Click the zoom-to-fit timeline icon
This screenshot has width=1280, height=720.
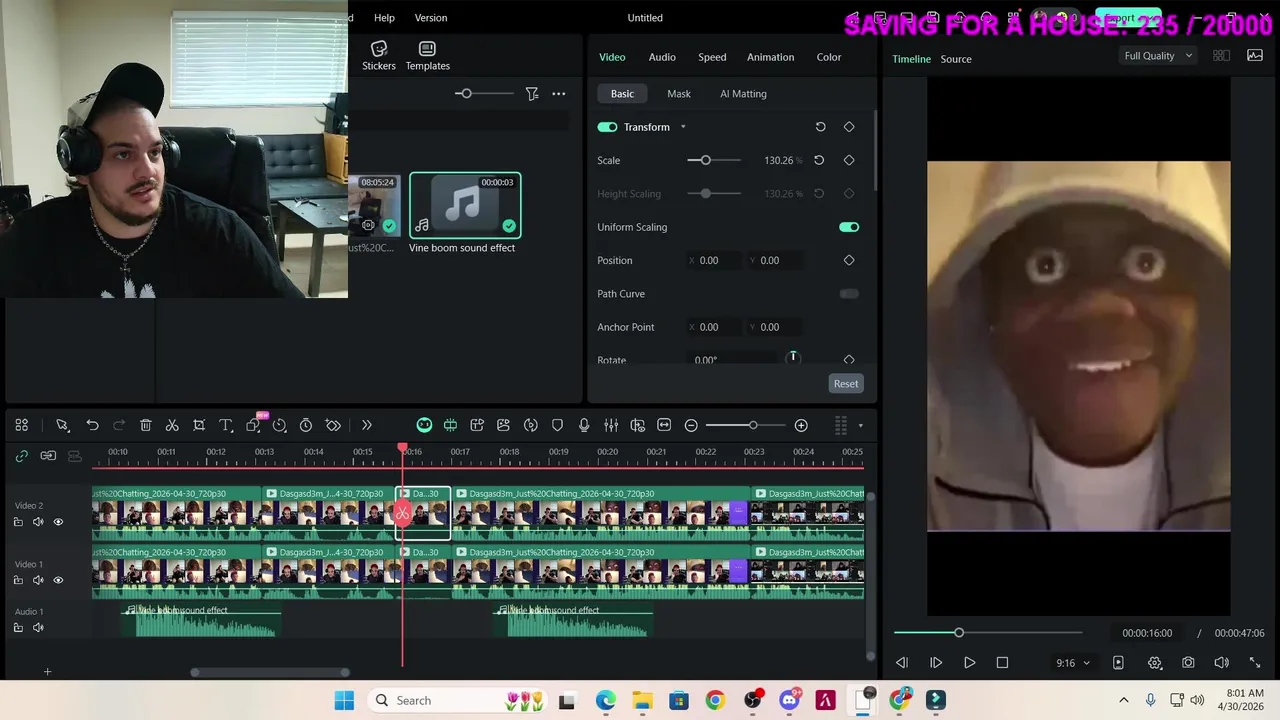point(664,425)
